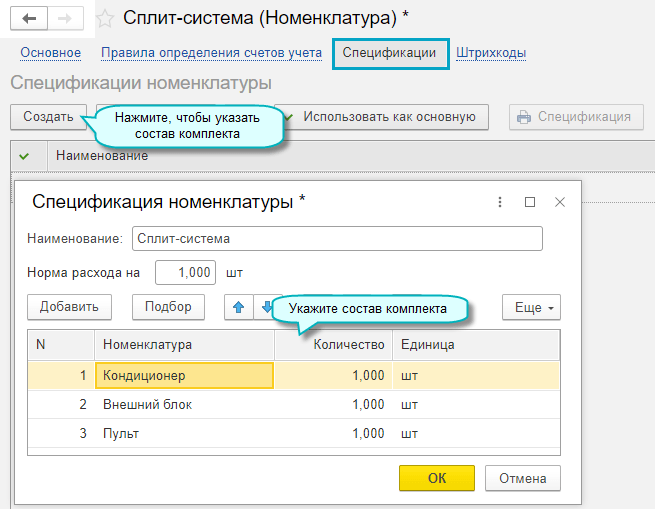The height and width of the screenshot is (509, 655).
Task: Go to the Штрихкоды tab
Action: [491, 53]
